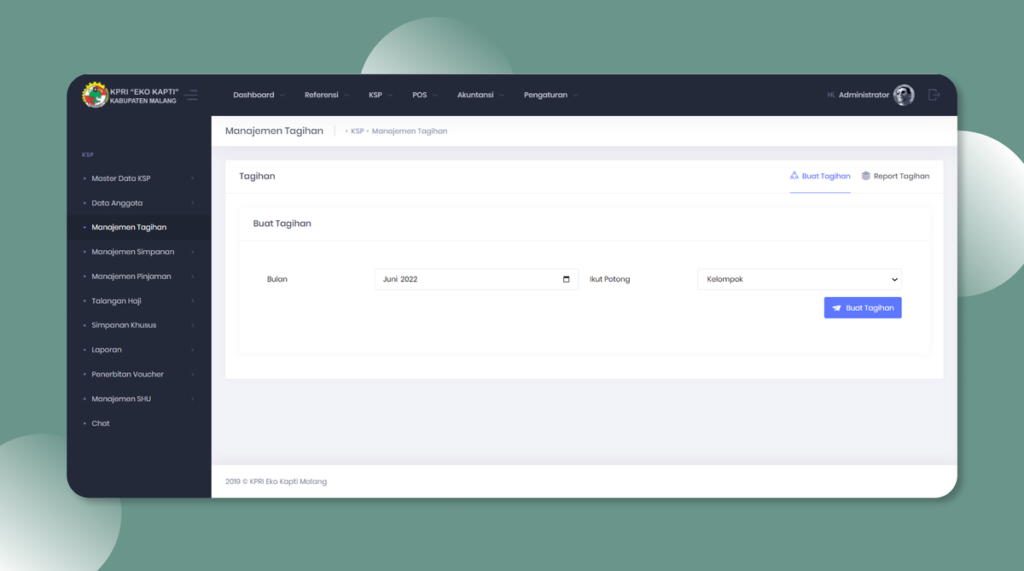Screen dimensions: 1024x571
Task: Click the logout icon in the header
Action: click(934, 95)
